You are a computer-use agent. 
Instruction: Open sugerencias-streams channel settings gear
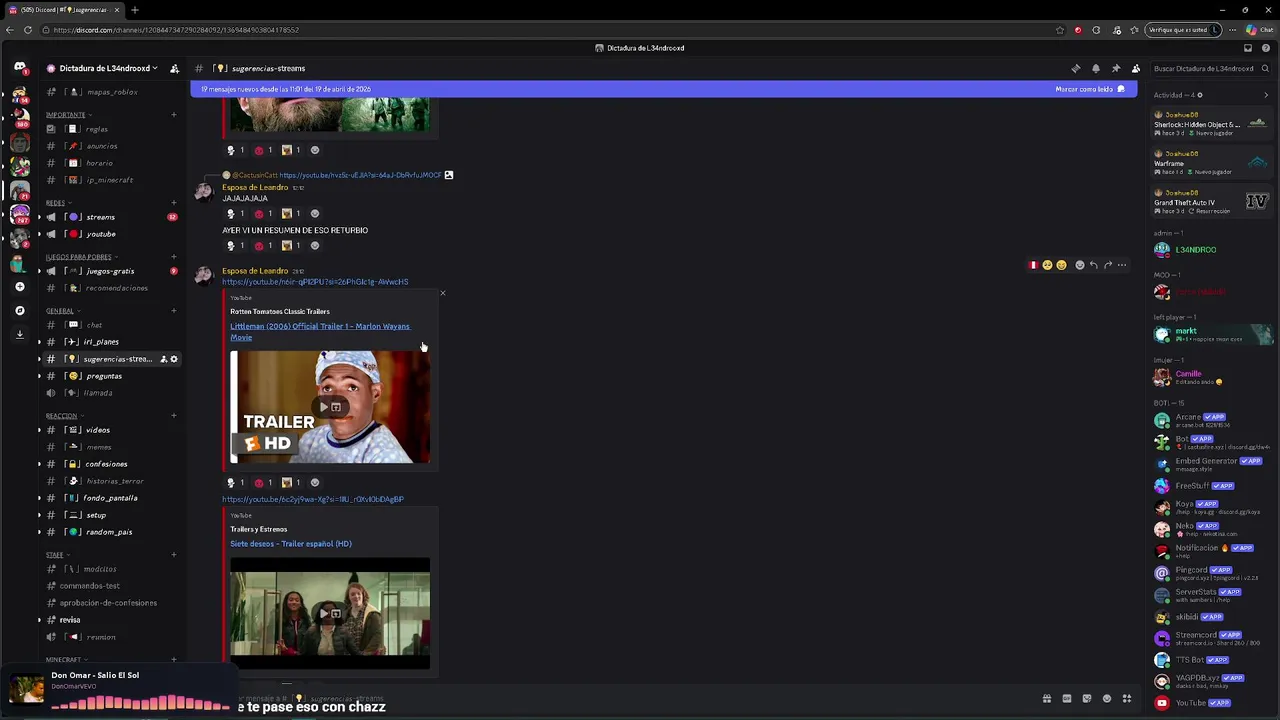pos(174,359)
